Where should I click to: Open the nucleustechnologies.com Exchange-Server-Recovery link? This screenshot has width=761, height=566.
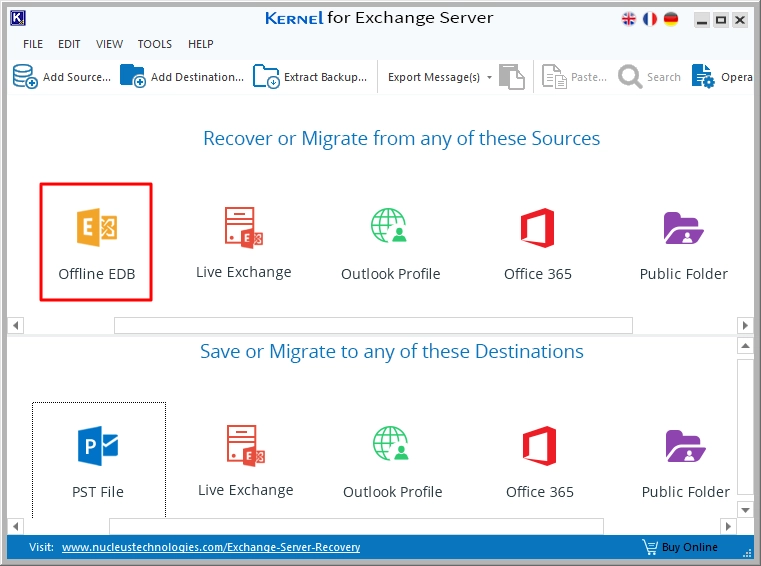pos(211,547)
